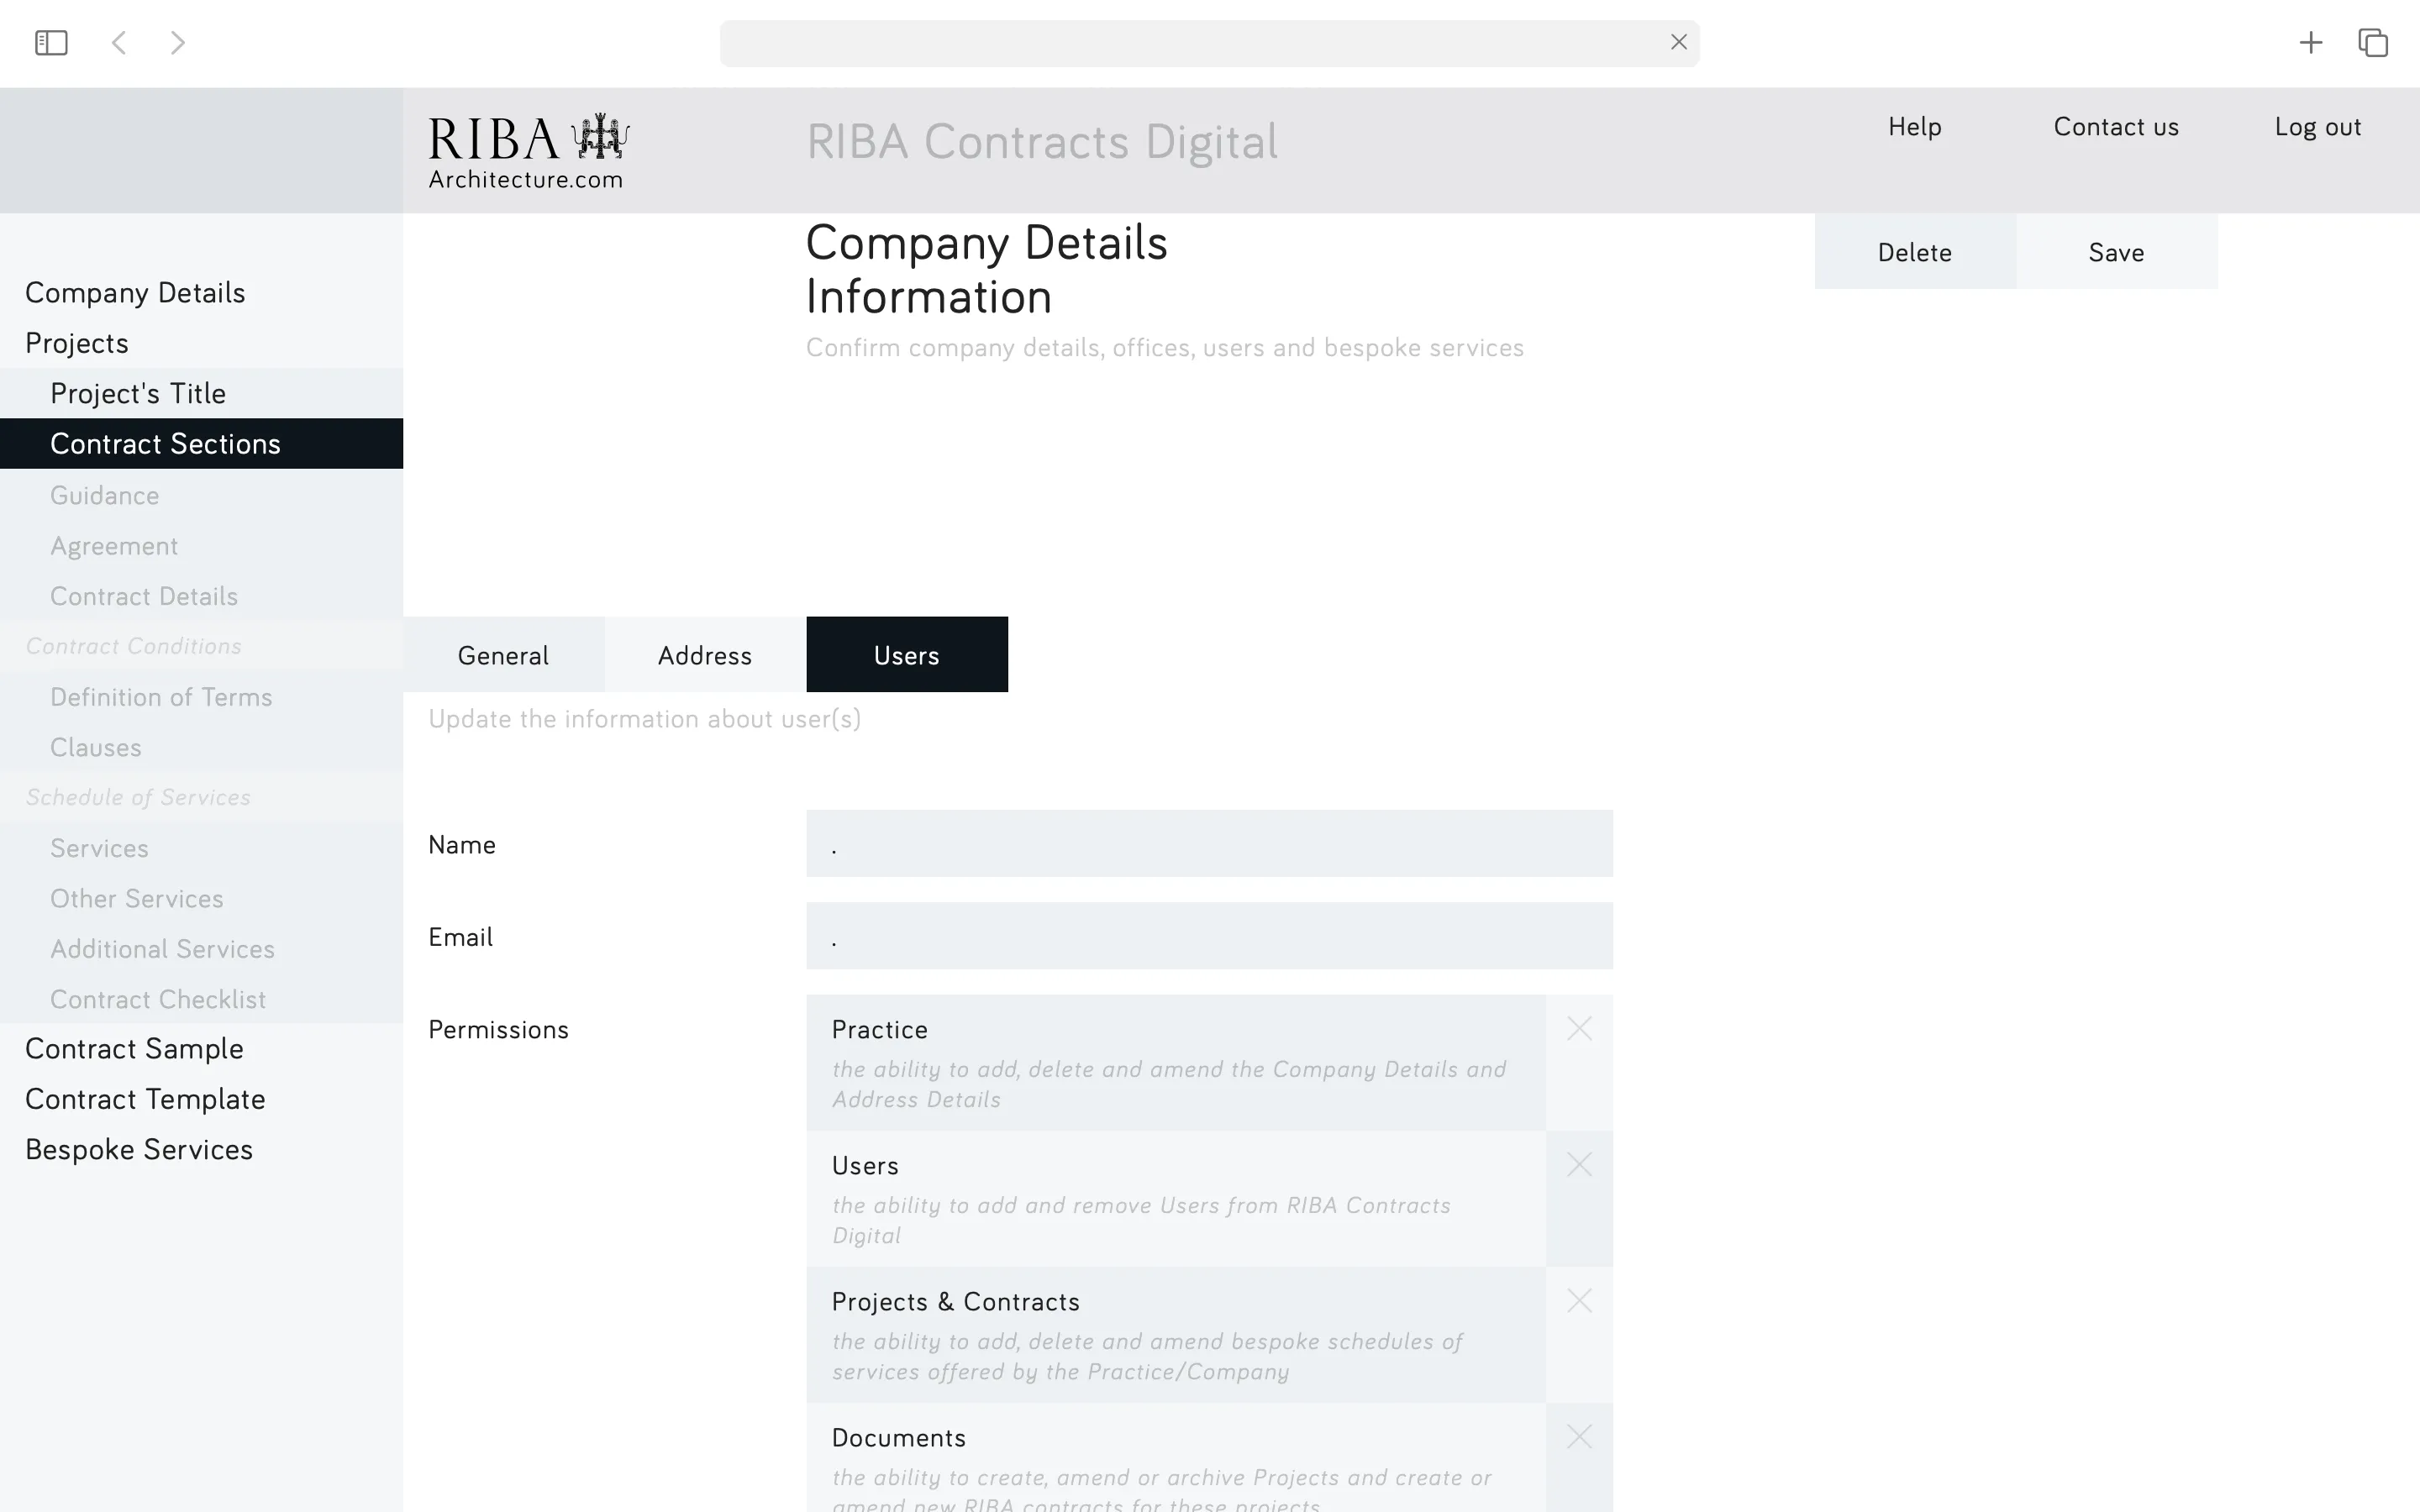Navigate back using the browser arrow

[x=119, y=42]
